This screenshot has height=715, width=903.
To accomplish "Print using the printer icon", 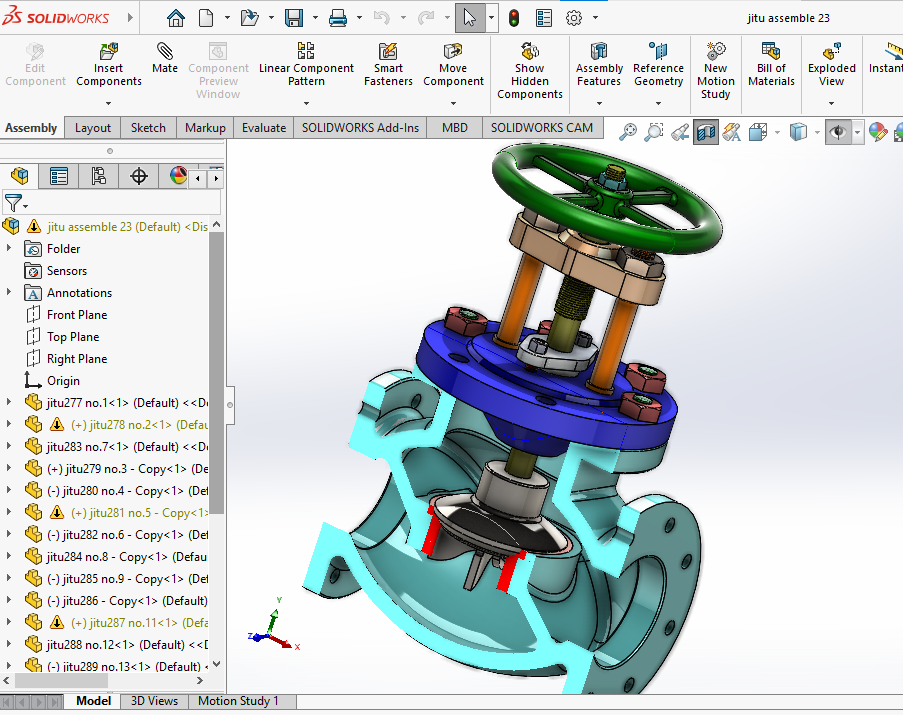I will coord(337,18).
